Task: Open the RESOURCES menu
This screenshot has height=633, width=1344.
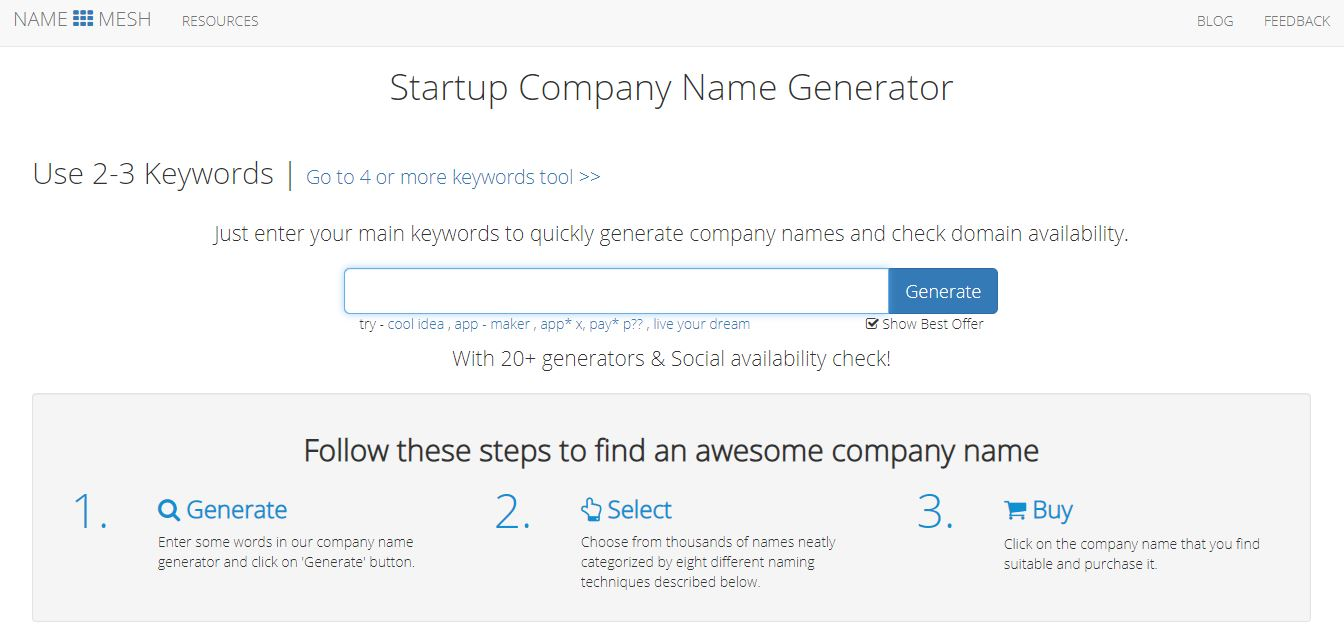Action: [x=219, y=21]
